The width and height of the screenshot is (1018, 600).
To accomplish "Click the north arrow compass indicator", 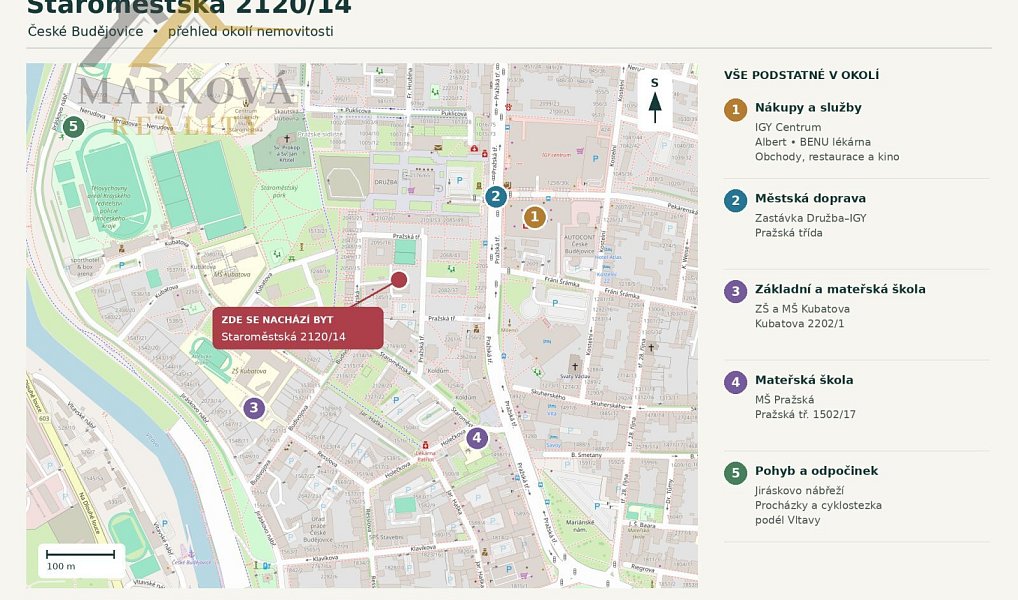I will [654, 101].
